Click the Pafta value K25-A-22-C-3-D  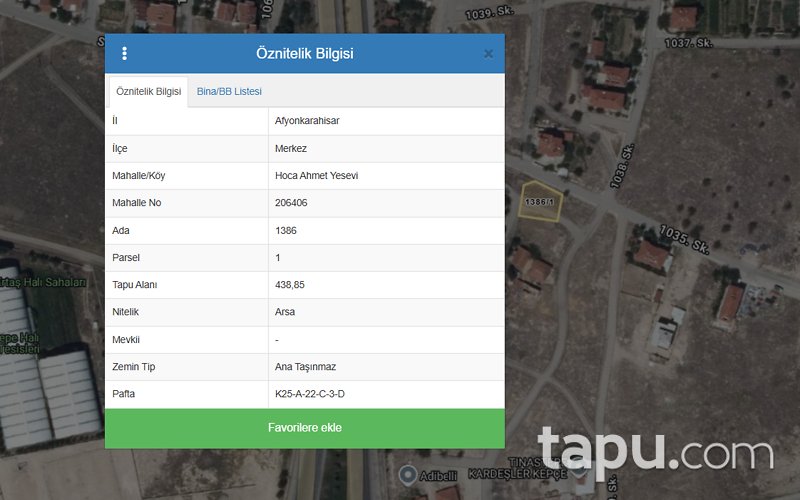tap(310, 394)
